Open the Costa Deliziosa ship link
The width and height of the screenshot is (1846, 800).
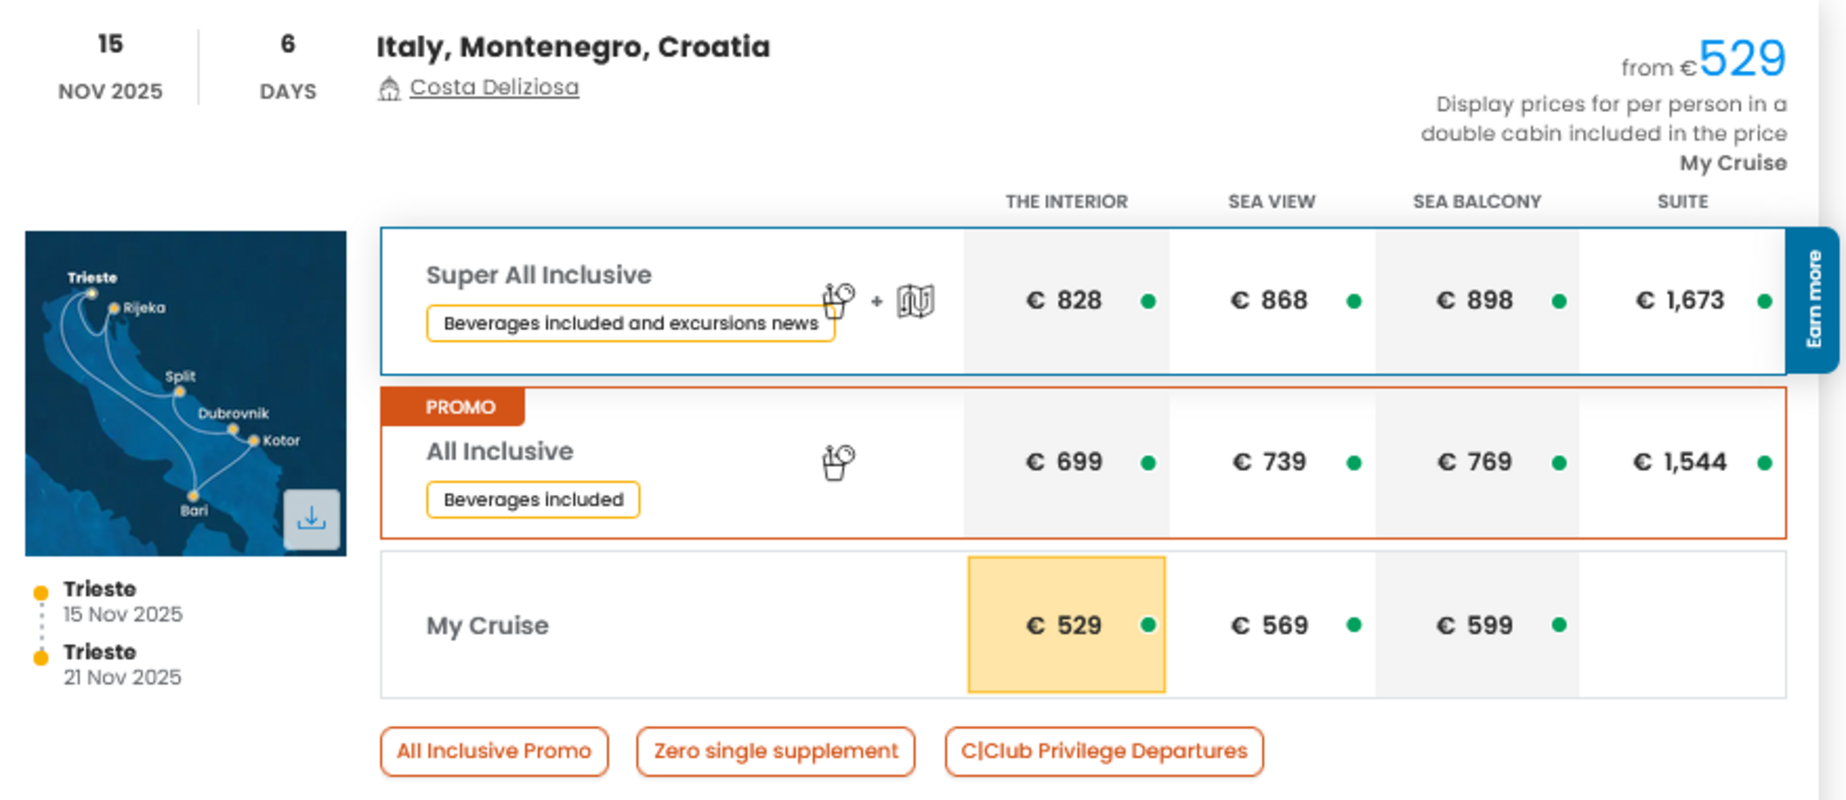[494, 88]
